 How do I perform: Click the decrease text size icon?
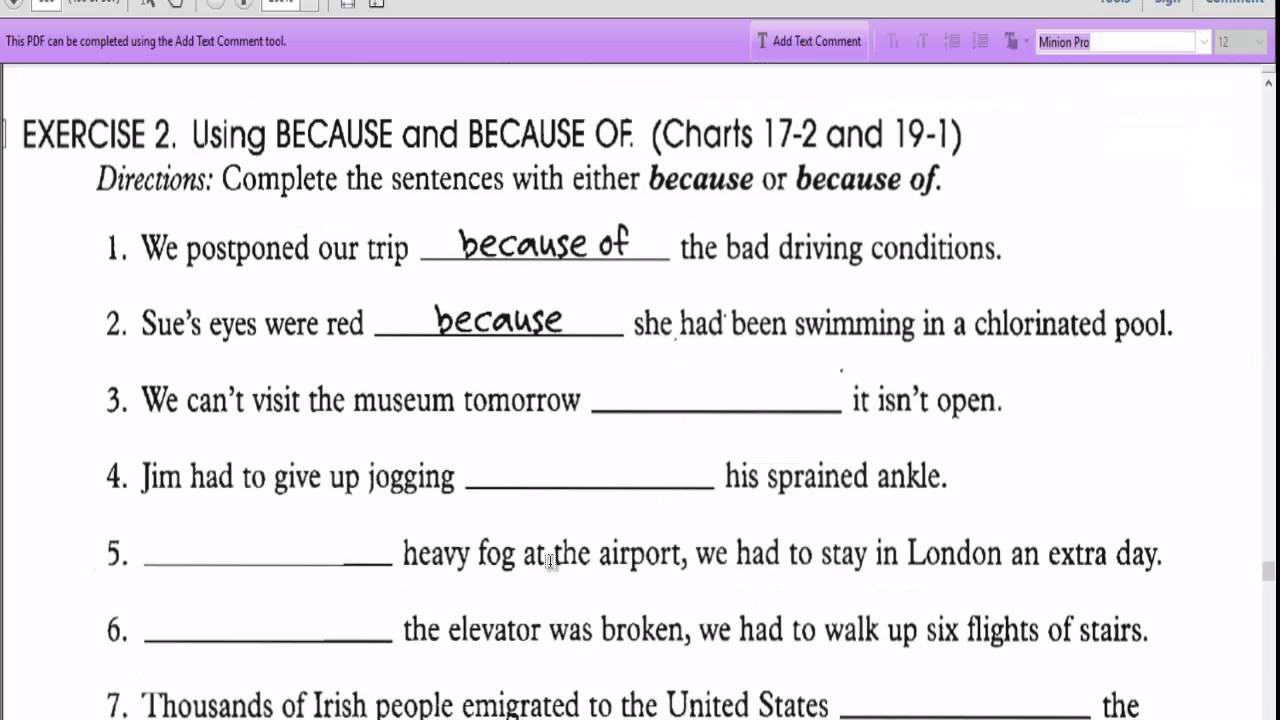(x=893, y=41)
